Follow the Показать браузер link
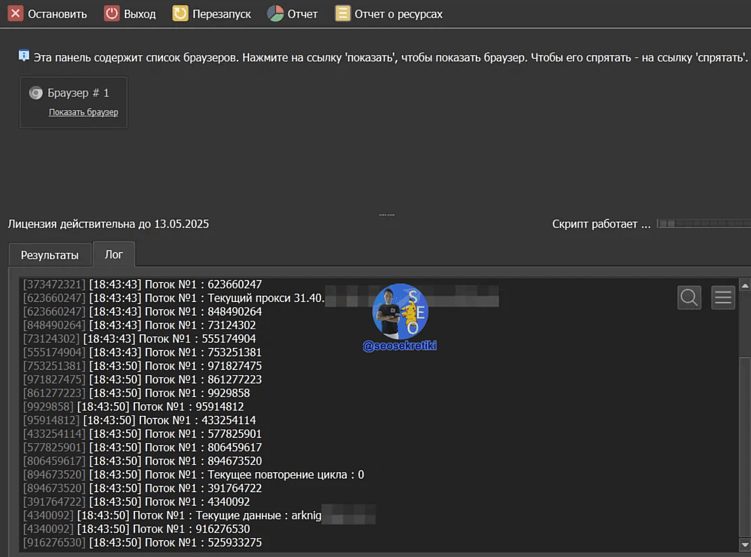The height and width of the screenshot is (557, 751). [x=83, y=113]
